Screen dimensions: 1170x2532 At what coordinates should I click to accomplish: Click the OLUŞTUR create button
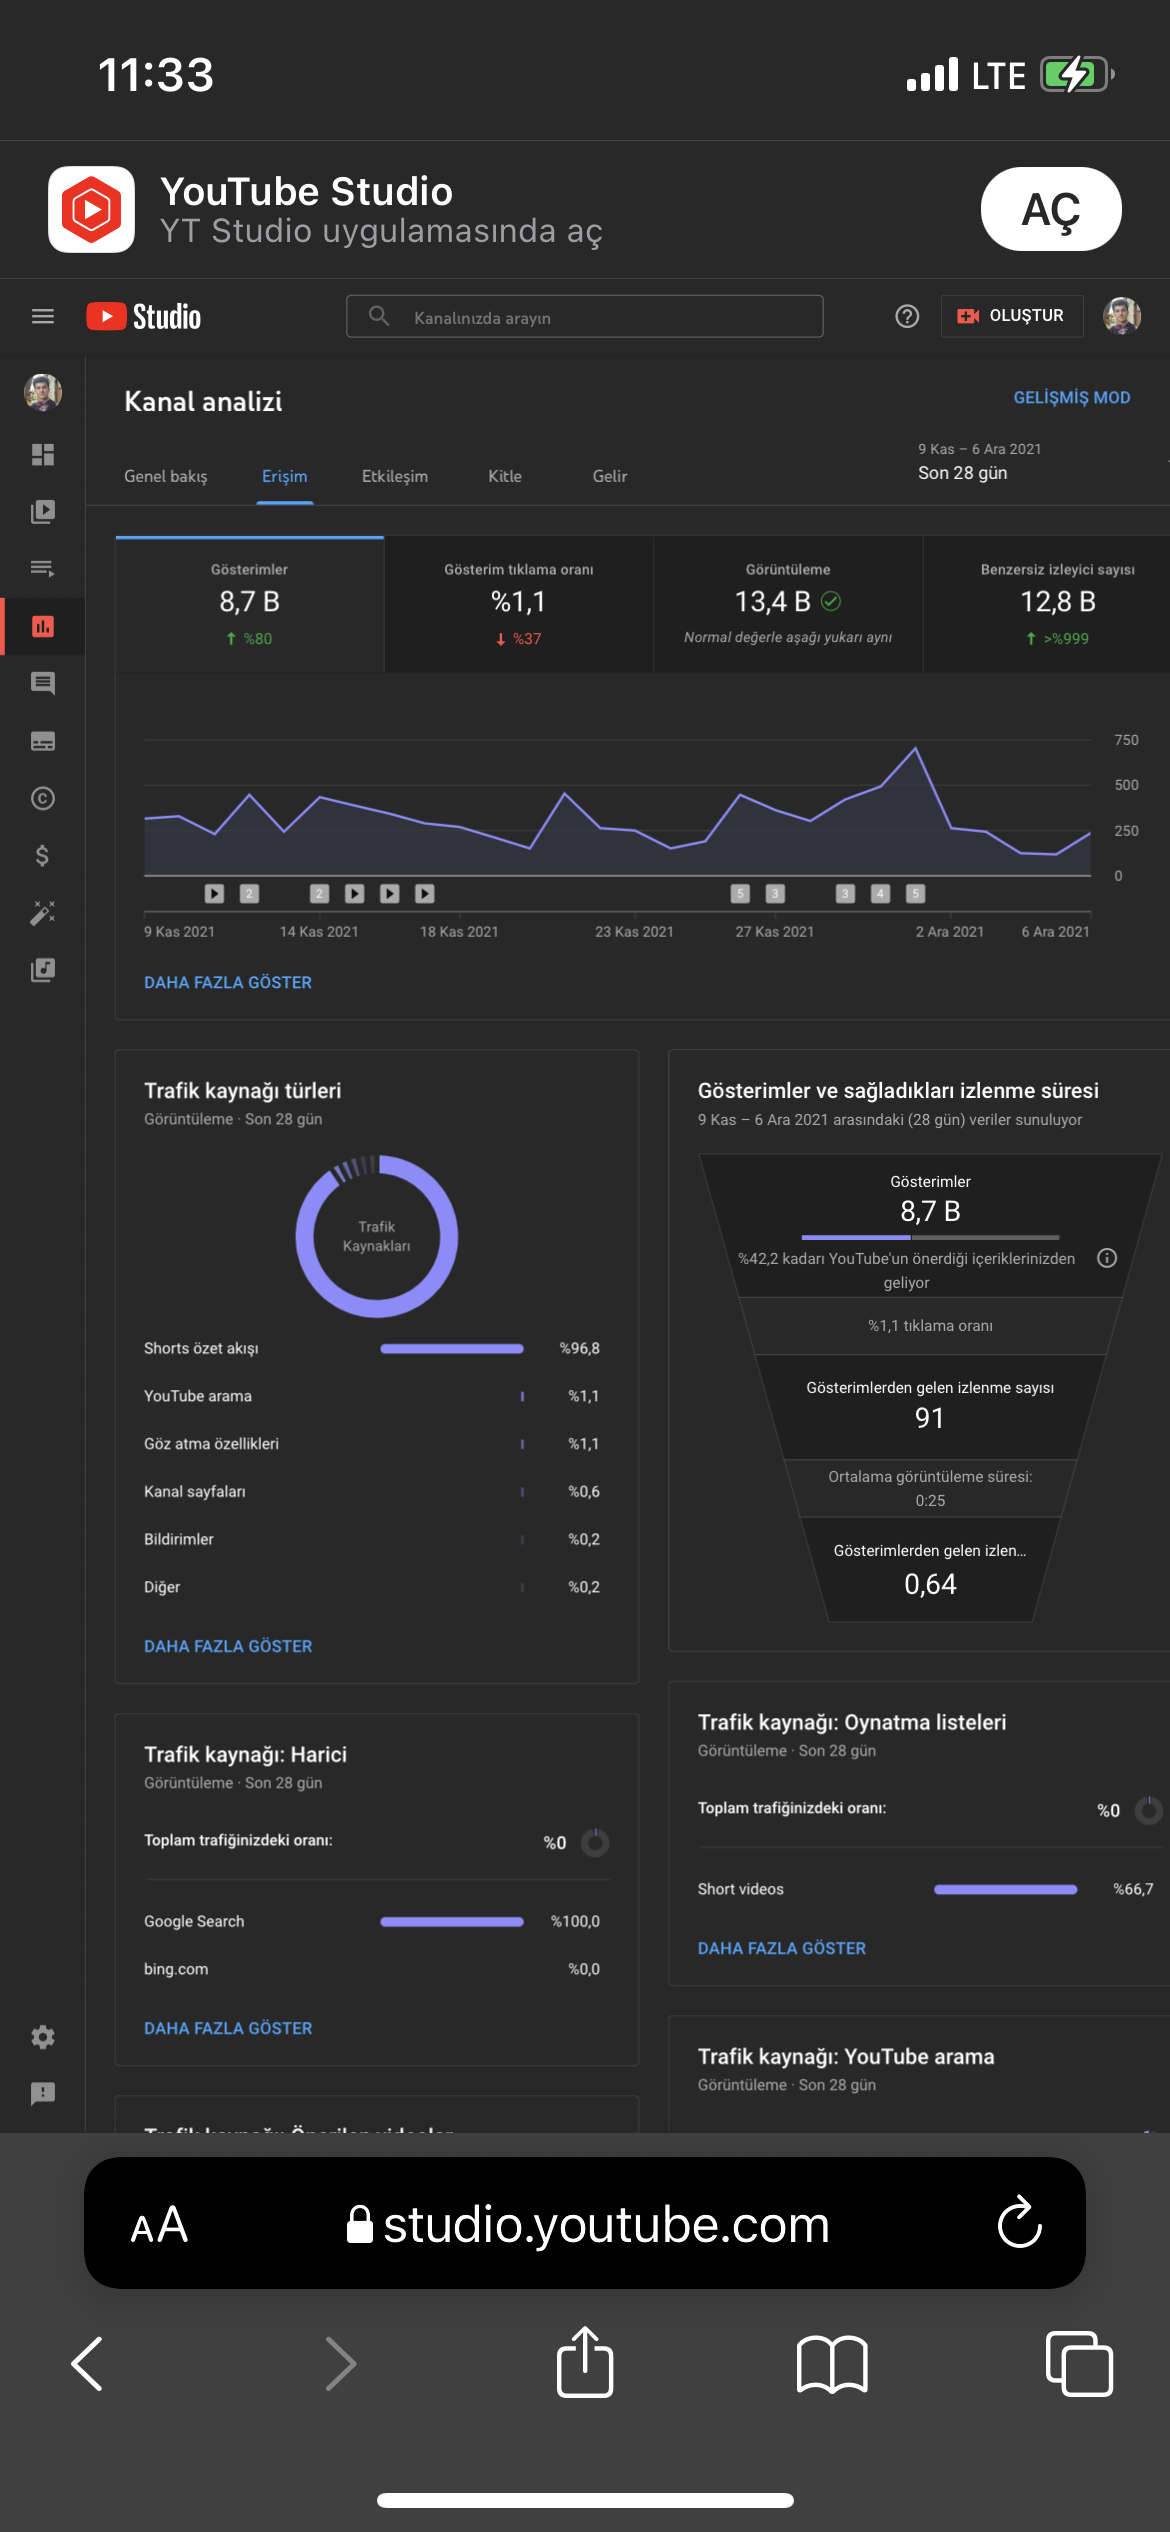click(x=1012, y=316)
